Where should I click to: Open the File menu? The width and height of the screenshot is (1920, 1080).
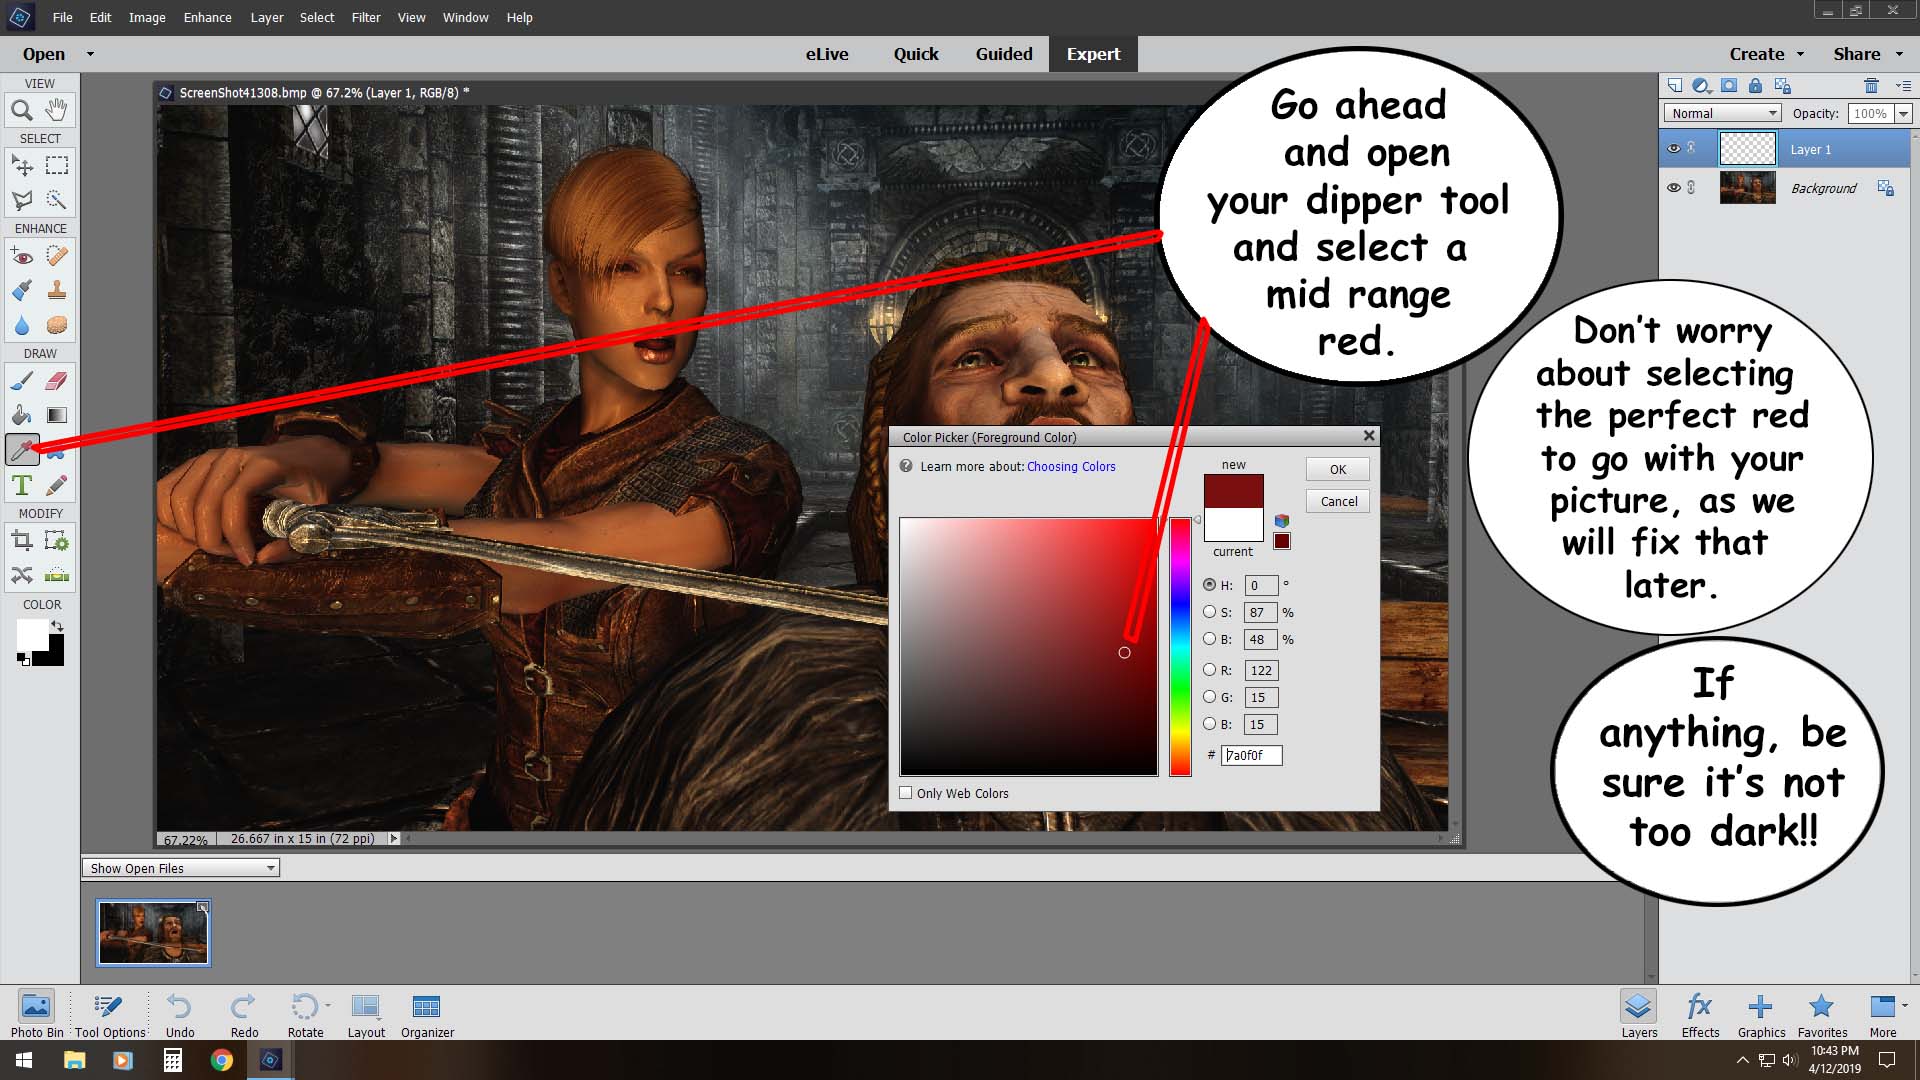click(x=62, y=17)
